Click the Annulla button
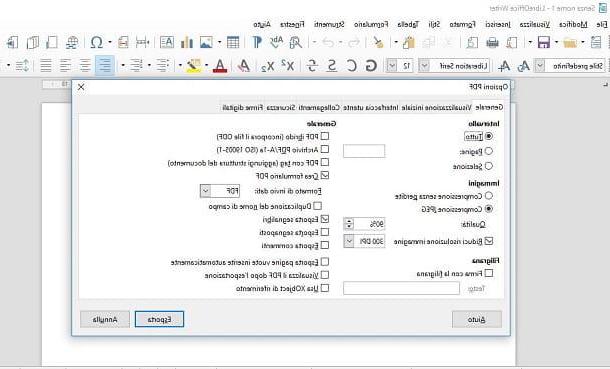The image size is (610, 369). point(105,319)
